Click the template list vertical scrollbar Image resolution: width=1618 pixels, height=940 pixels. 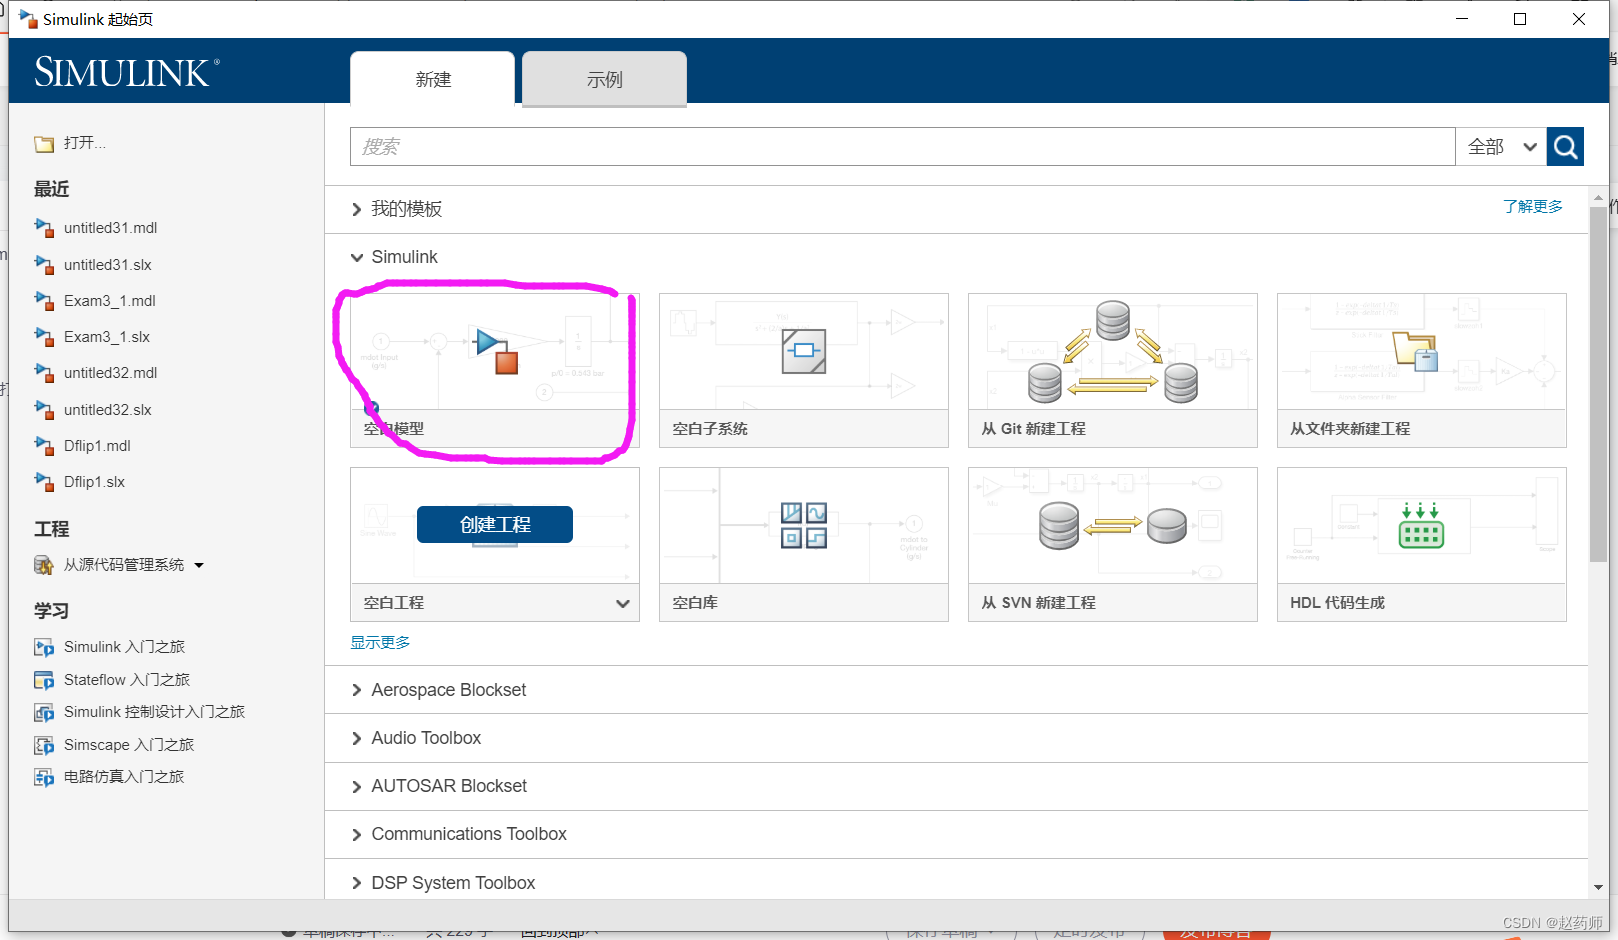pyautogui.click(x=1598, y=384)
